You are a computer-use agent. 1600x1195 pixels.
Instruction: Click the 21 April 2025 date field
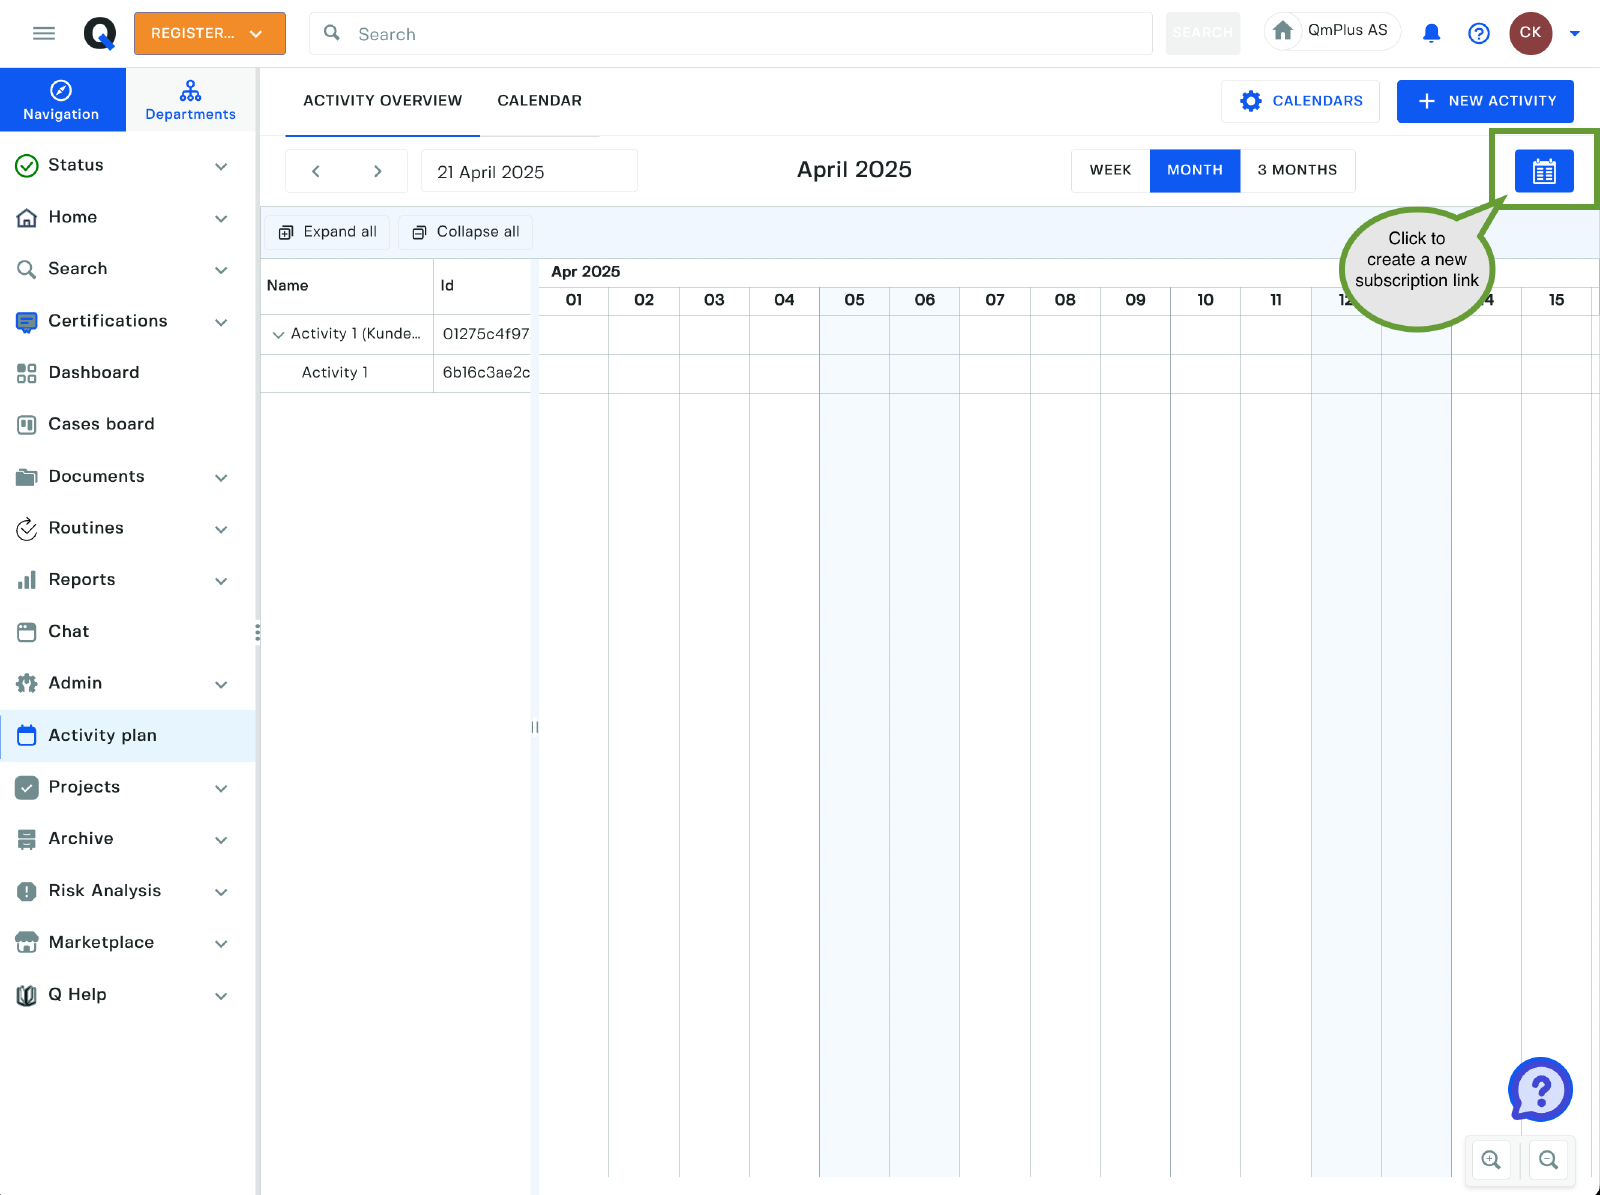tap(528, 171)
